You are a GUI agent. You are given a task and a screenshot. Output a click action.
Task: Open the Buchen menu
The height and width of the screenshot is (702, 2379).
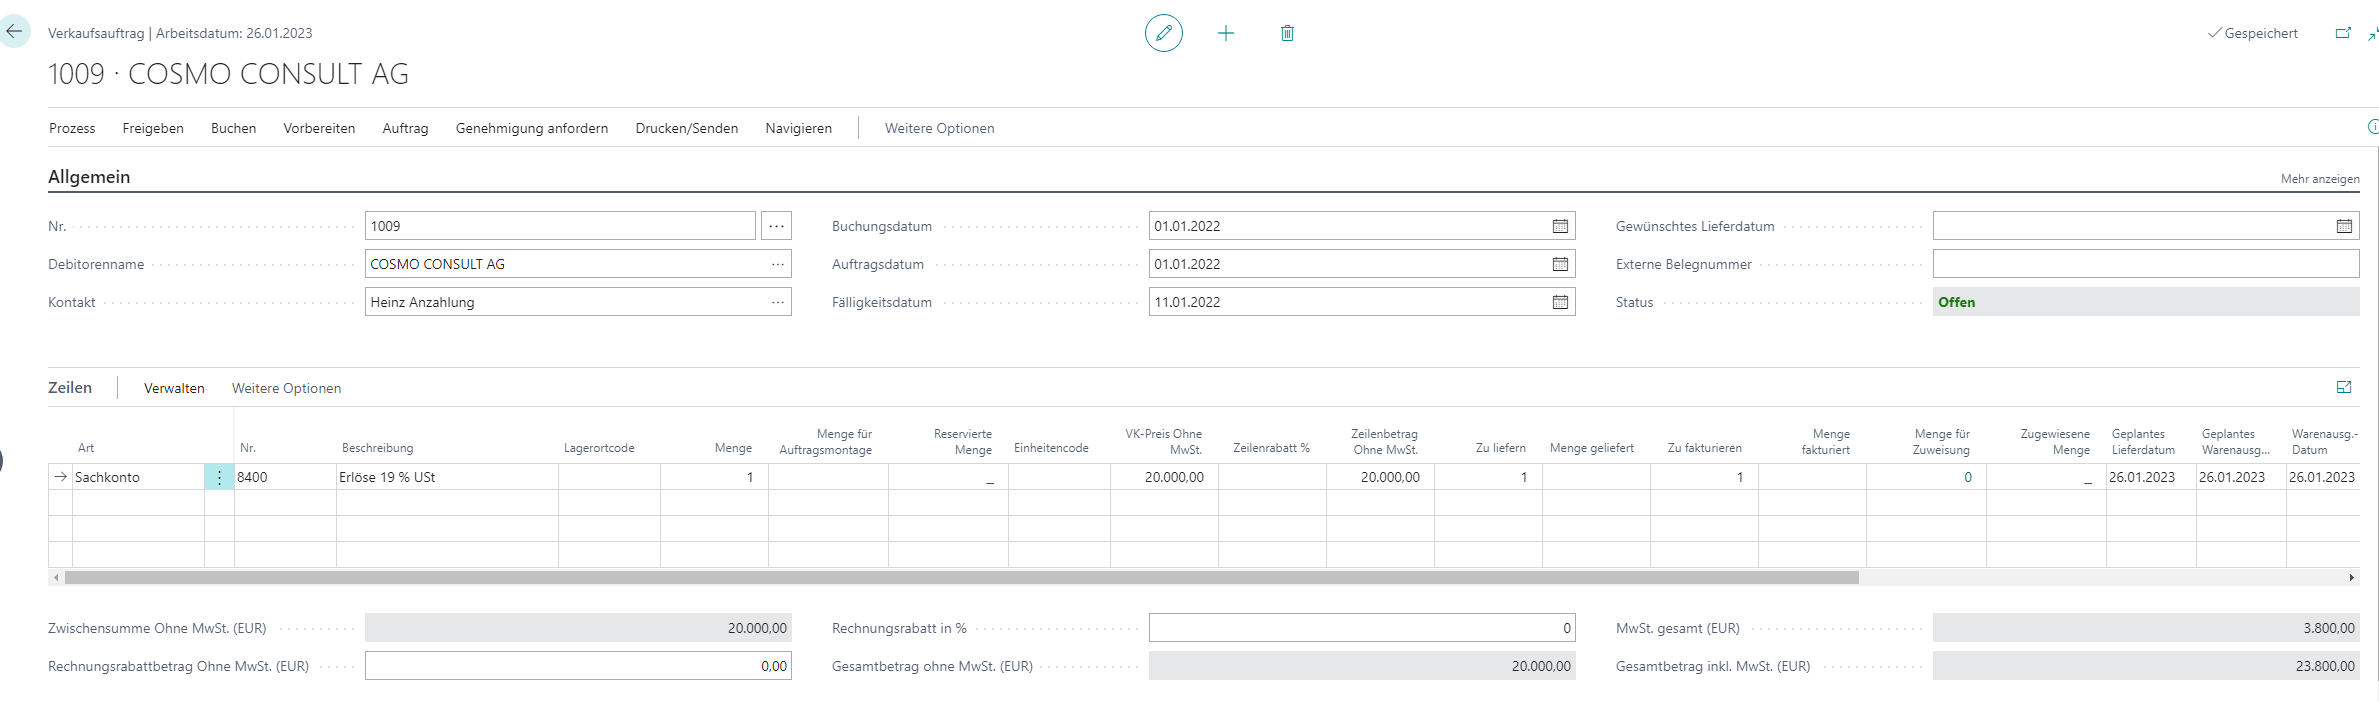233,128
